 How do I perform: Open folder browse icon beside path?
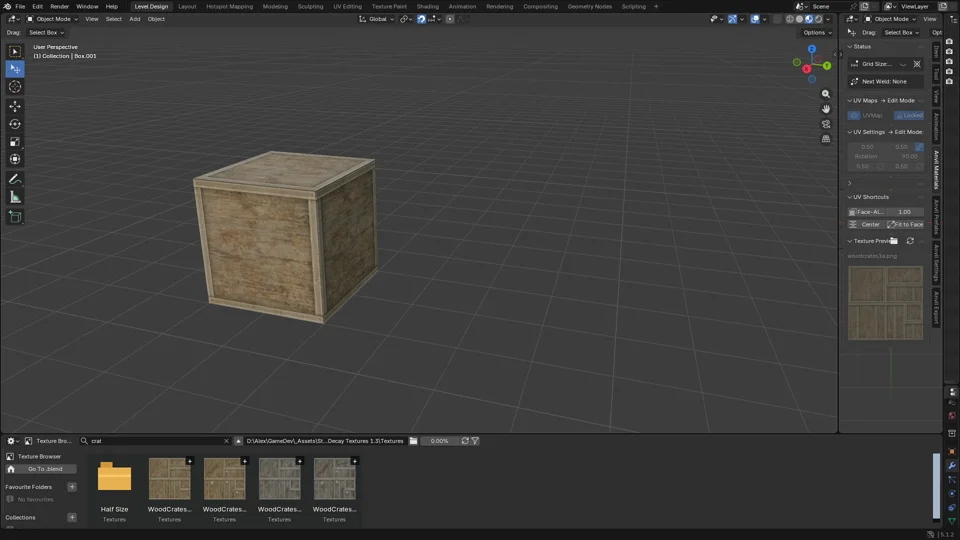[413, 441]
